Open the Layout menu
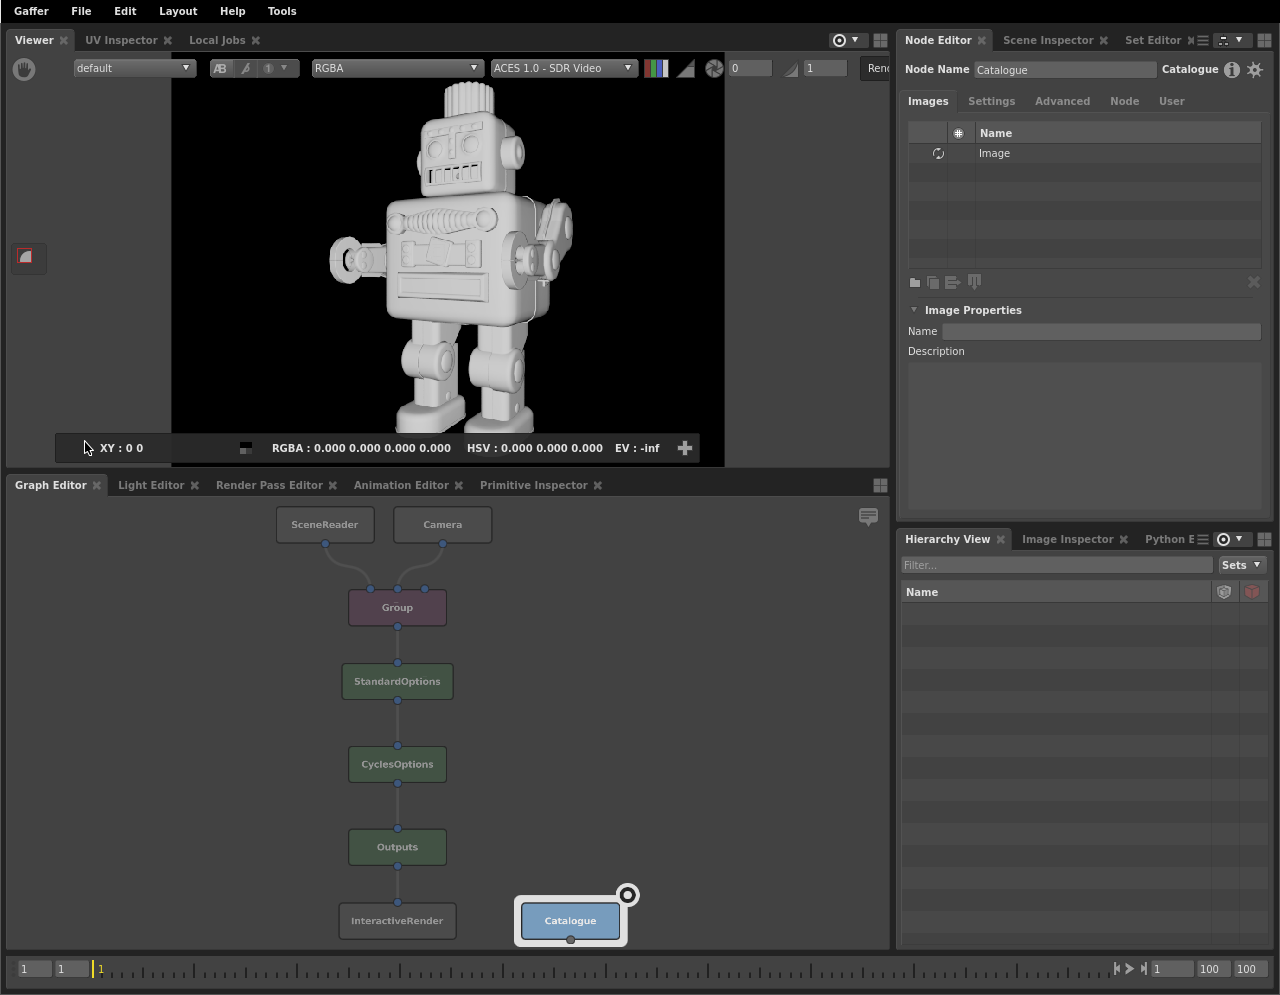The height and width of the screenshot is (995, 1280). point(178,11)
